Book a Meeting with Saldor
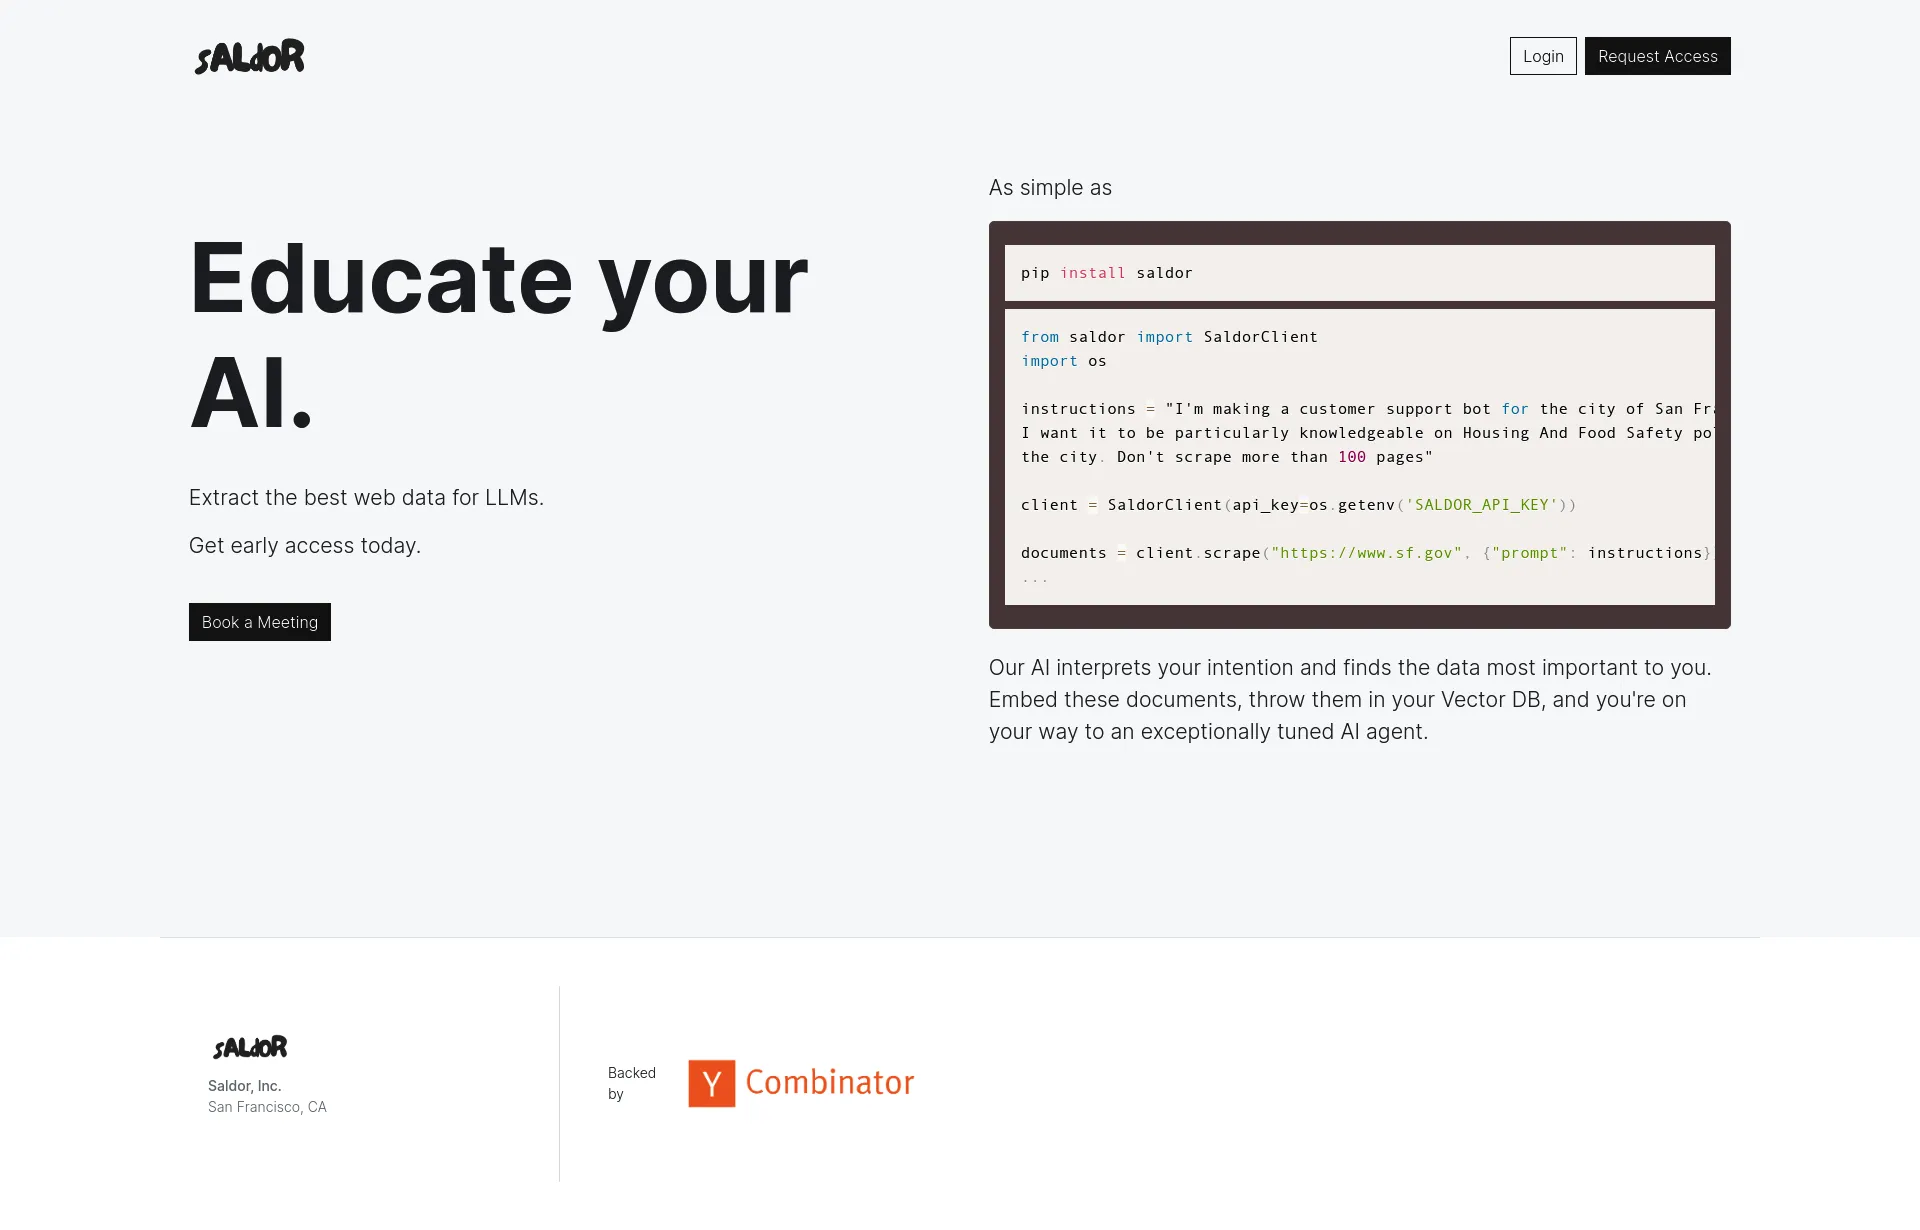The width and height of the screenshot is (1920, 1230). (260, 622)
